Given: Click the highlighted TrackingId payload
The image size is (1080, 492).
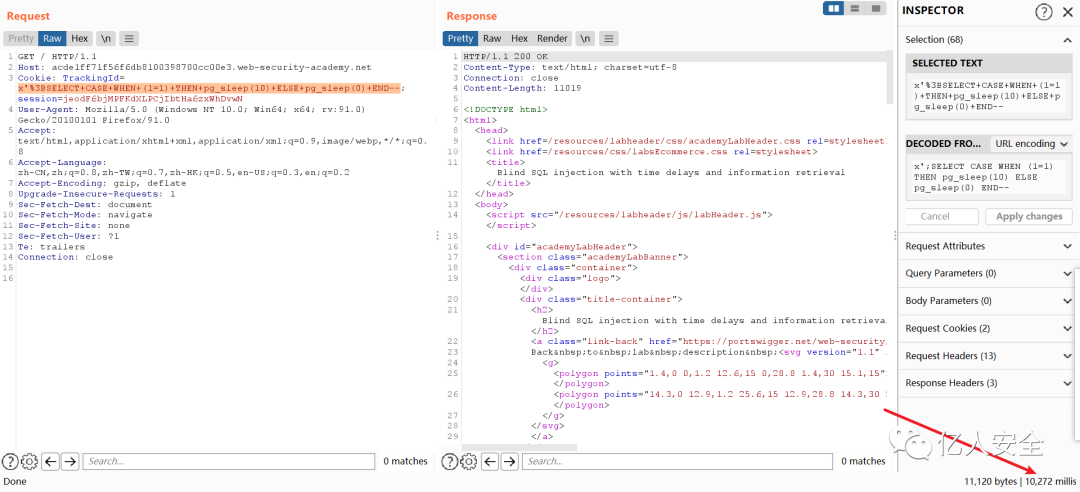Looking at the screenshot, I should pos(210,88).
